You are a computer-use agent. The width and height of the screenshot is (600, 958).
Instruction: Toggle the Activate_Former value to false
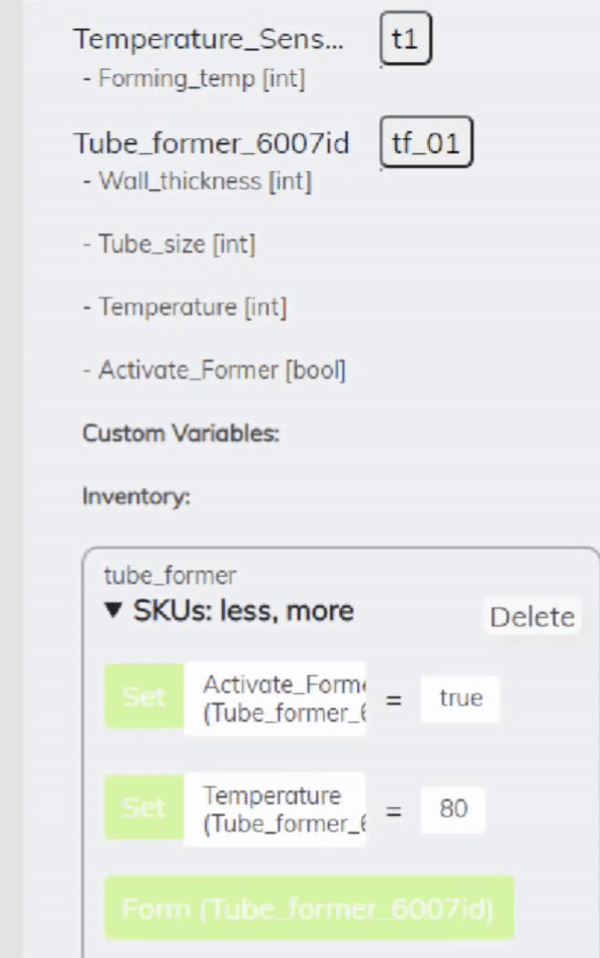459,698
